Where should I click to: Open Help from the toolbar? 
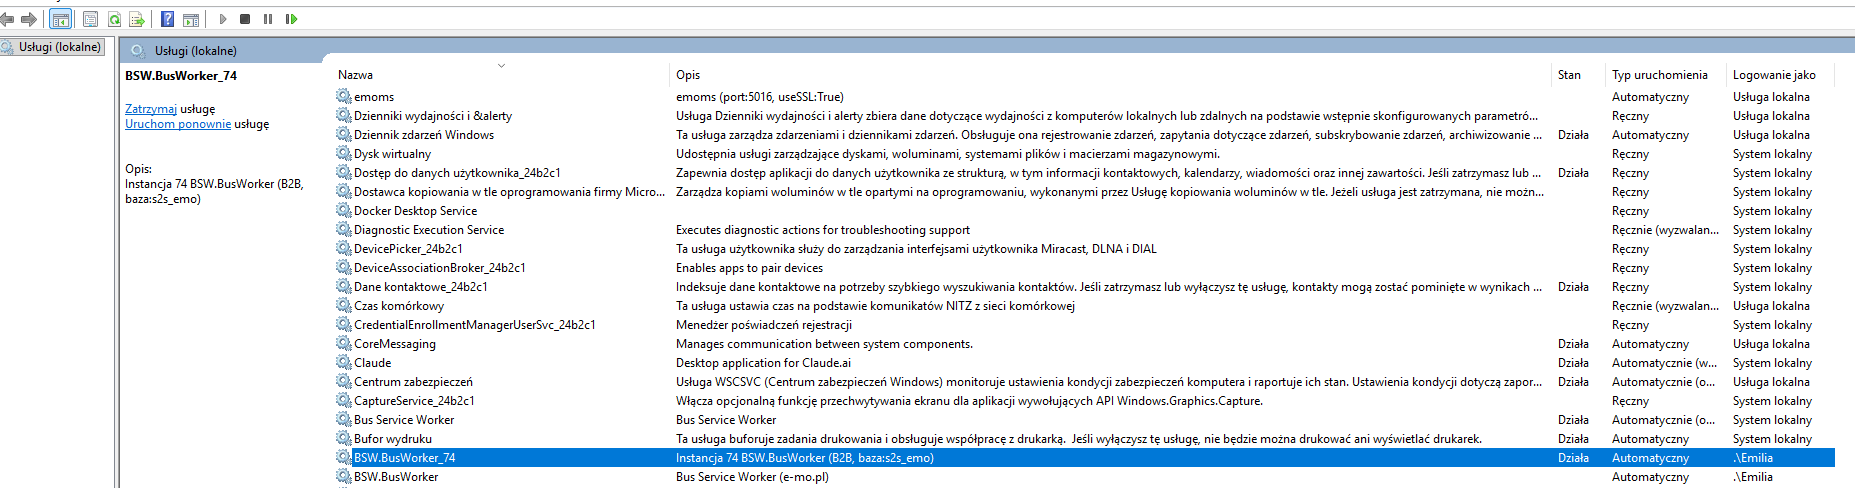click(x=167, y=19)
